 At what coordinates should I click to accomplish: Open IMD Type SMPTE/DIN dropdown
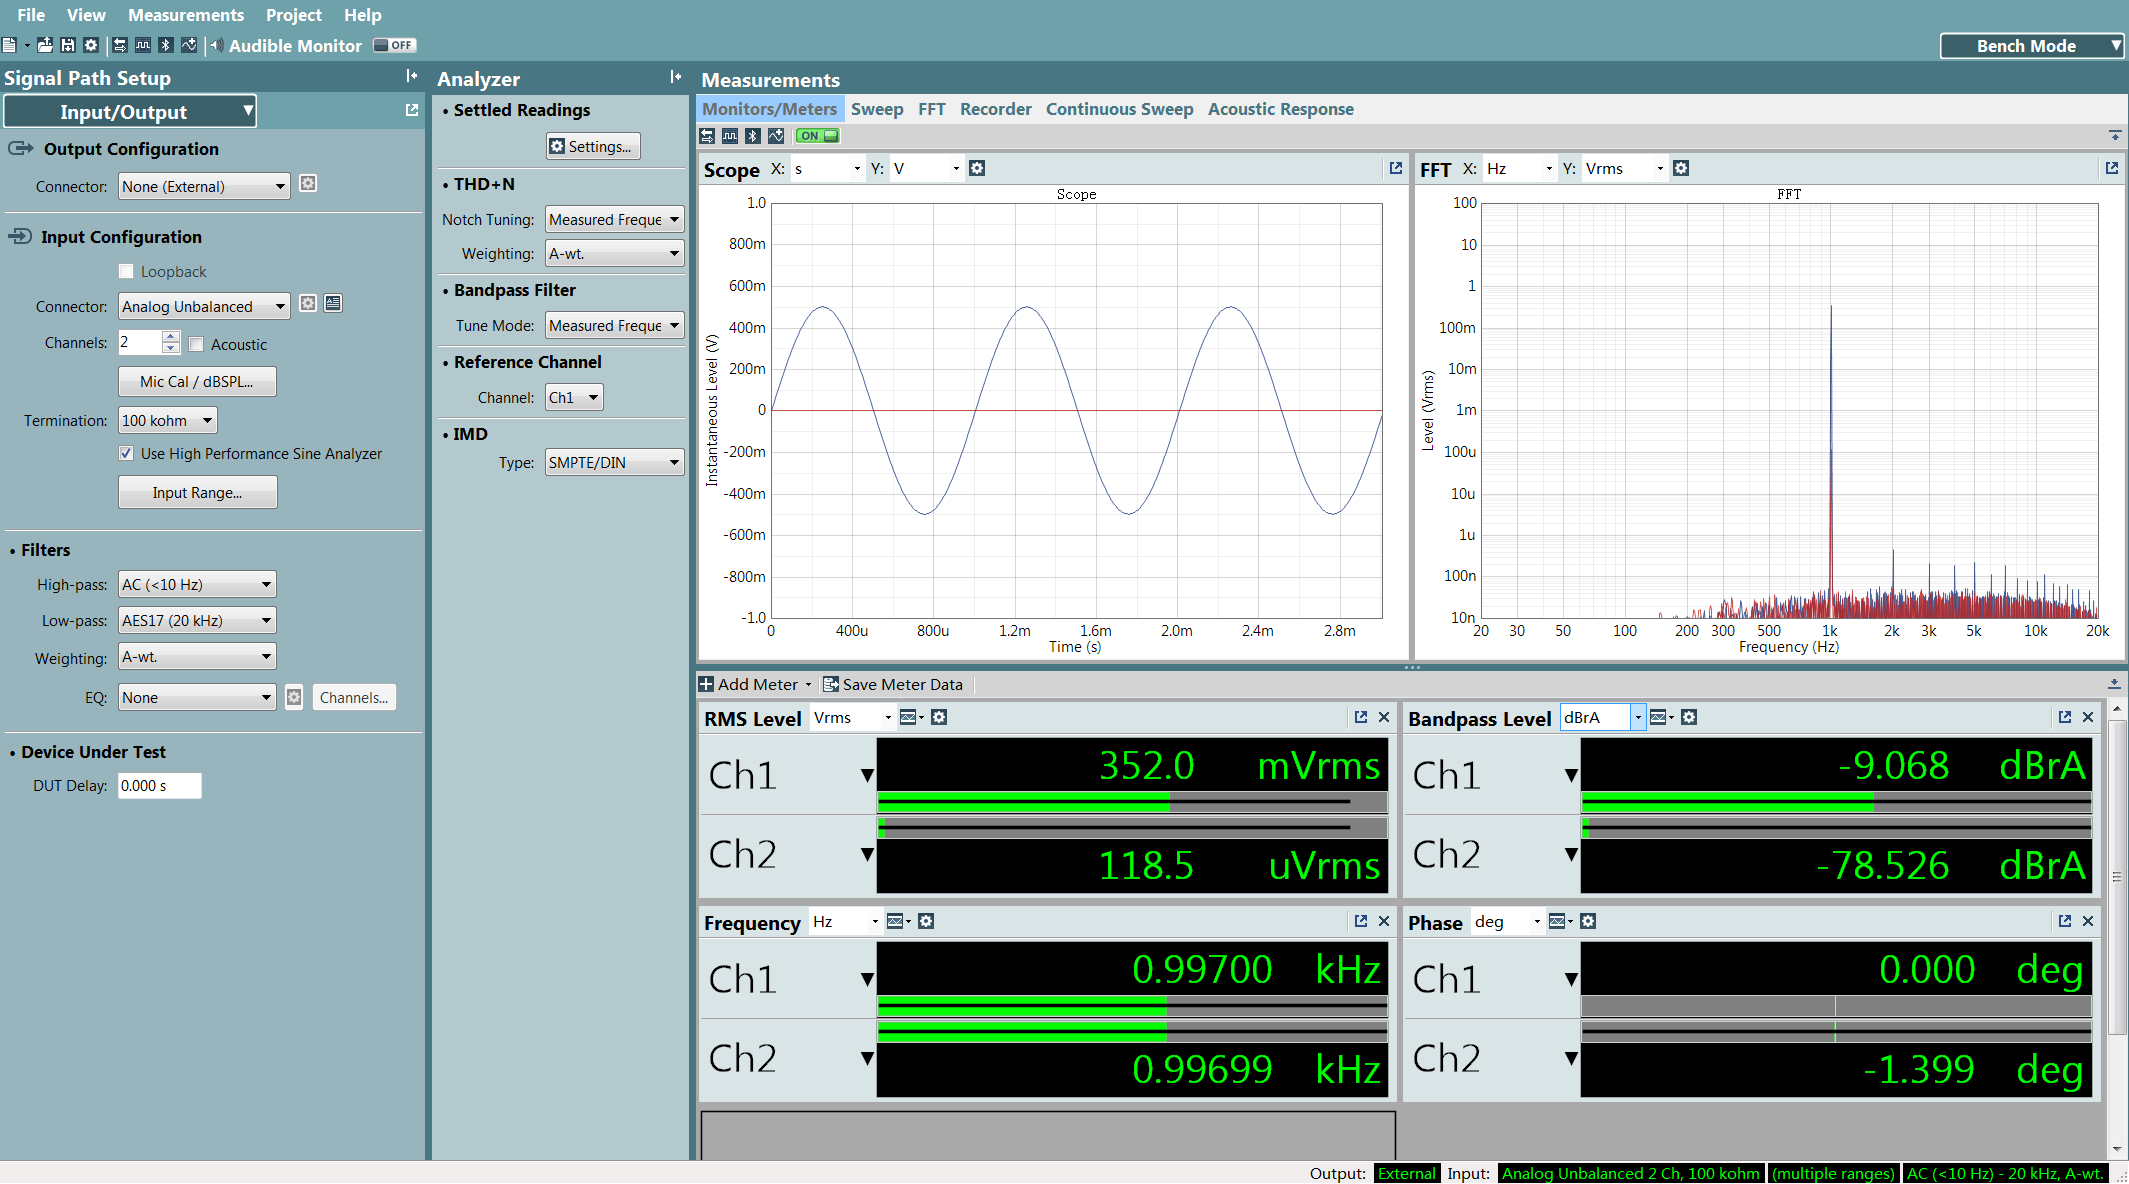pyautogui.click(x=614, y=462)
